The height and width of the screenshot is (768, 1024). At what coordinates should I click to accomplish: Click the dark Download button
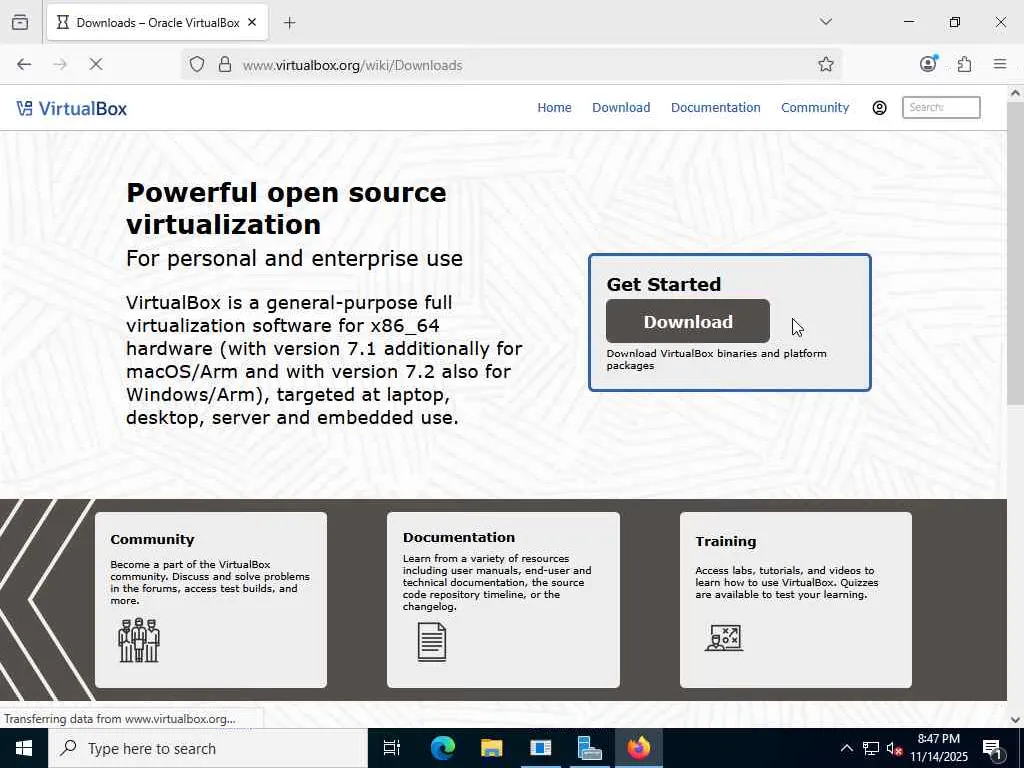(x=688, y=321)
